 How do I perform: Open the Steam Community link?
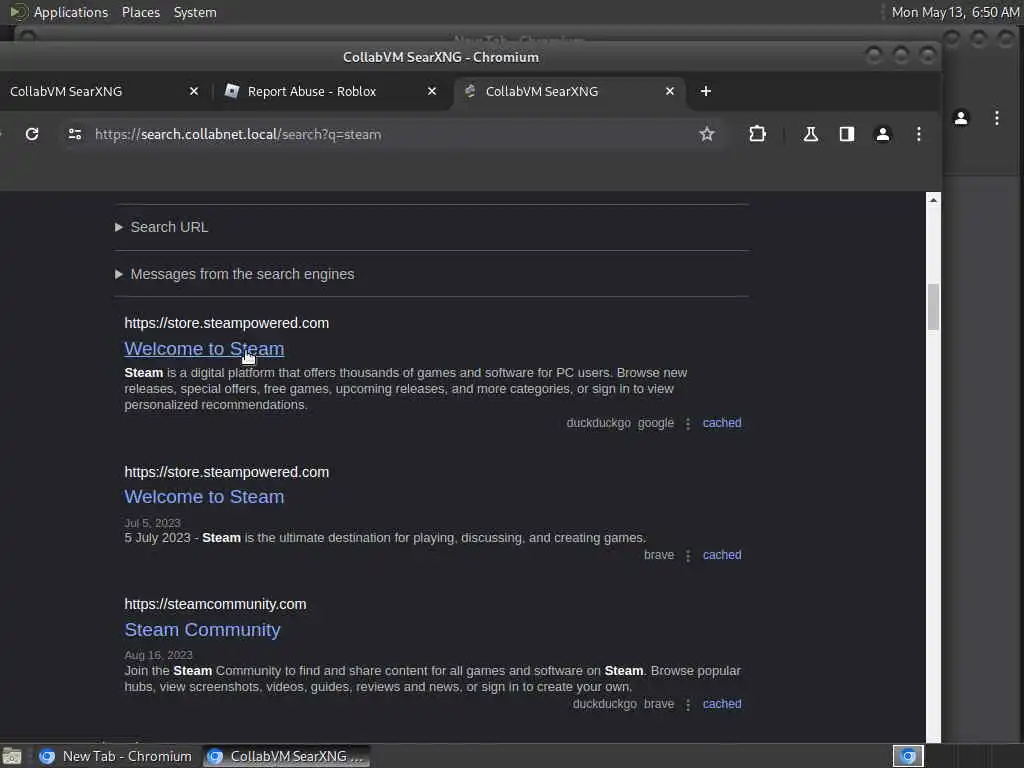(x=202, y=630)
